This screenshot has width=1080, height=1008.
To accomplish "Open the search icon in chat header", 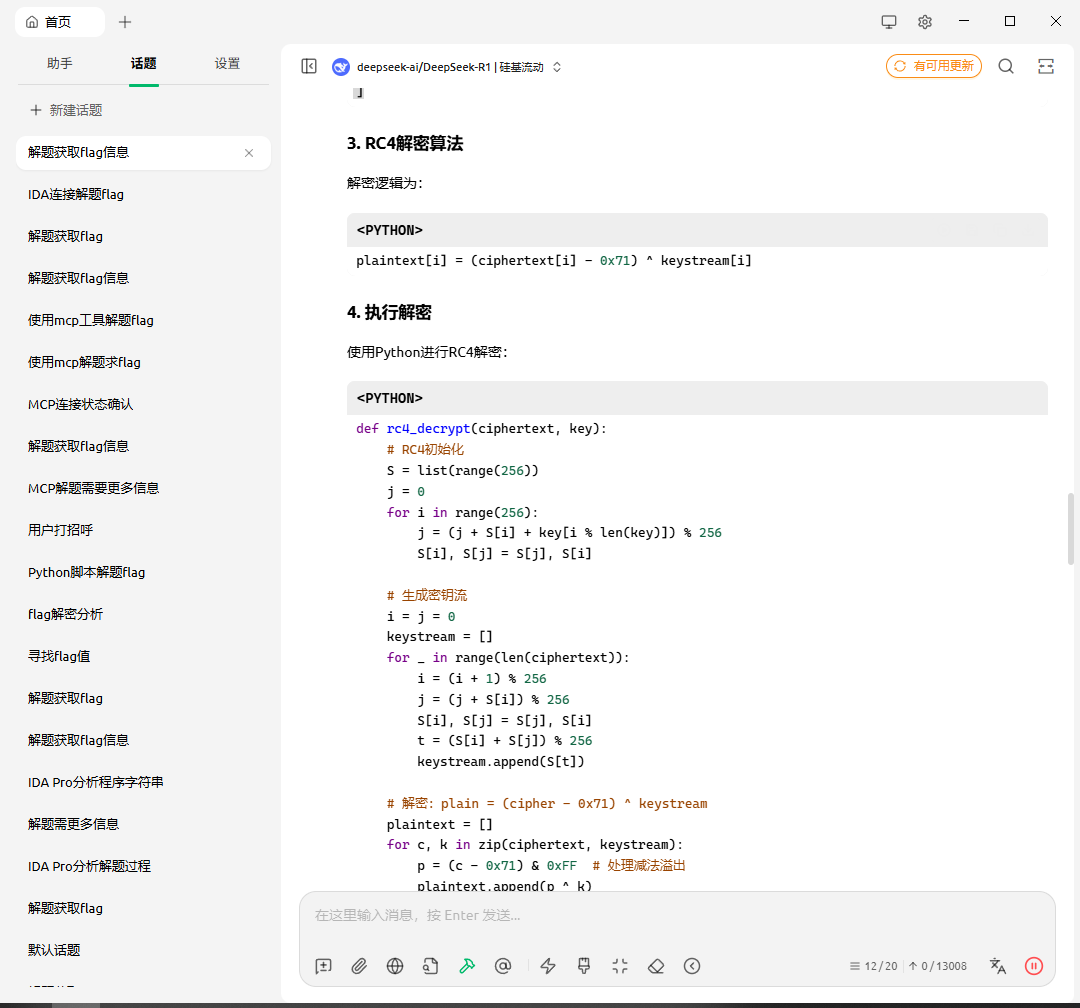I will [1006, 66].
